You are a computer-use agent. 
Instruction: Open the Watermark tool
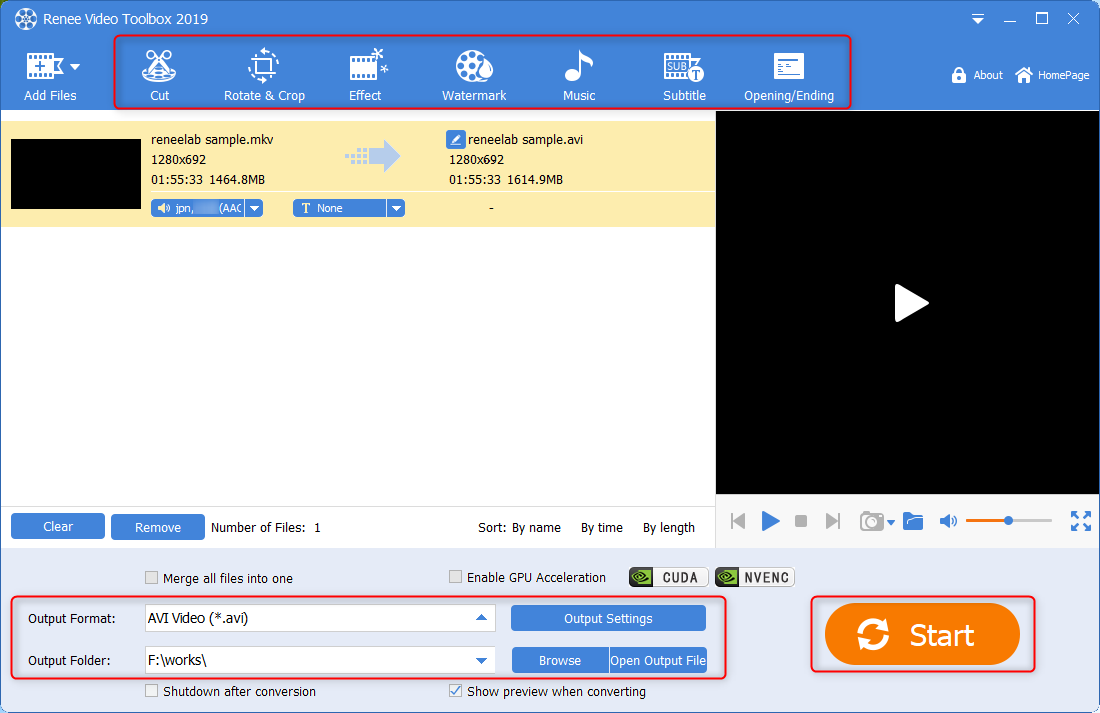point(474,72)
